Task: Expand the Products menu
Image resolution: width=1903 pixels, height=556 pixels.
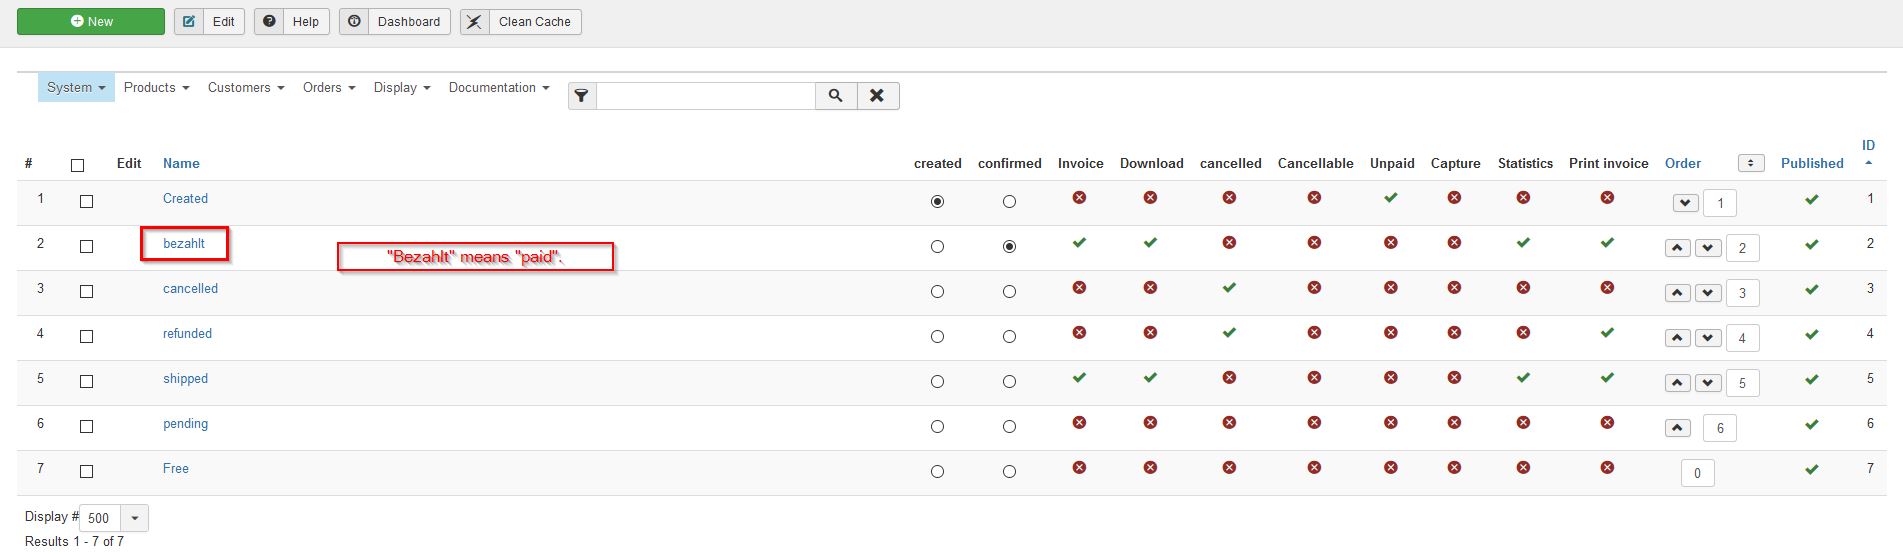Action: 156,88
